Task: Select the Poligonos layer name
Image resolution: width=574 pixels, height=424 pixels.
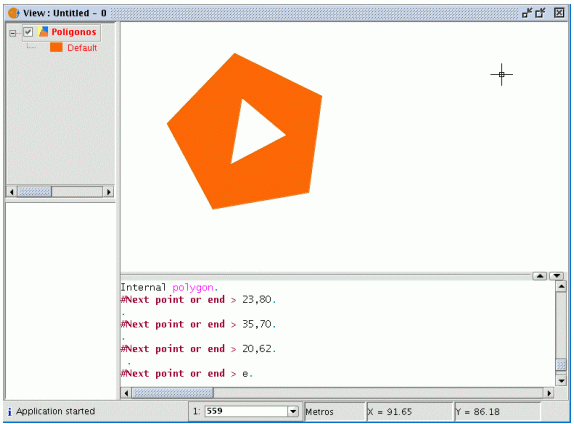Action: click(74, 32)
